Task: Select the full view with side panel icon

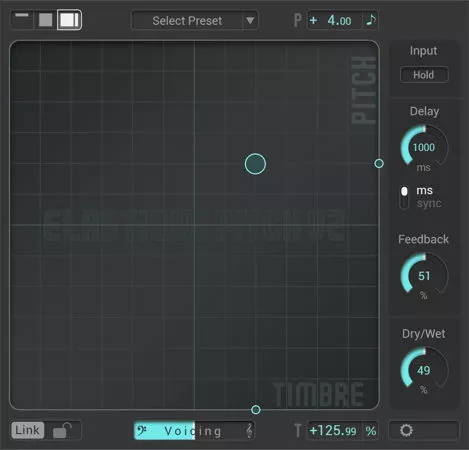Action: (x=69, y=20)
